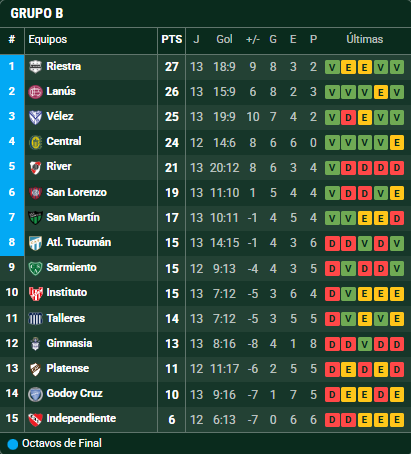This screenshot has height=454, width=411.
Task: Click the Últimas column header
Action: (x=365, y=39)
